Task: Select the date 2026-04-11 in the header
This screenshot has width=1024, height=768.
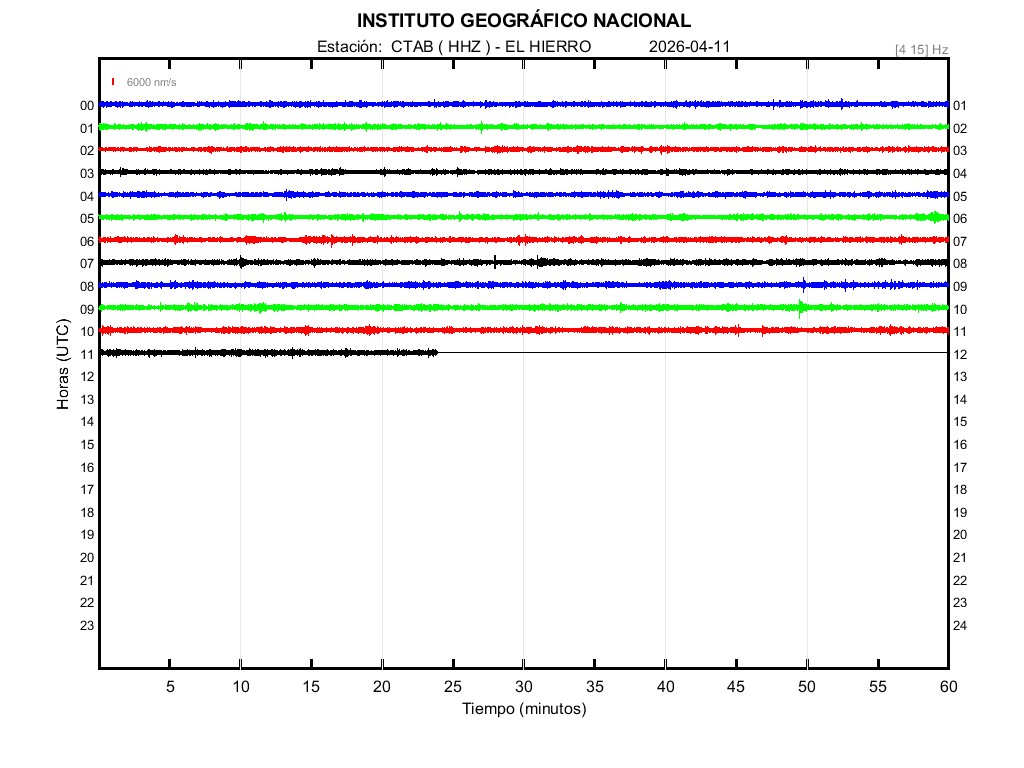Action: 690,47
